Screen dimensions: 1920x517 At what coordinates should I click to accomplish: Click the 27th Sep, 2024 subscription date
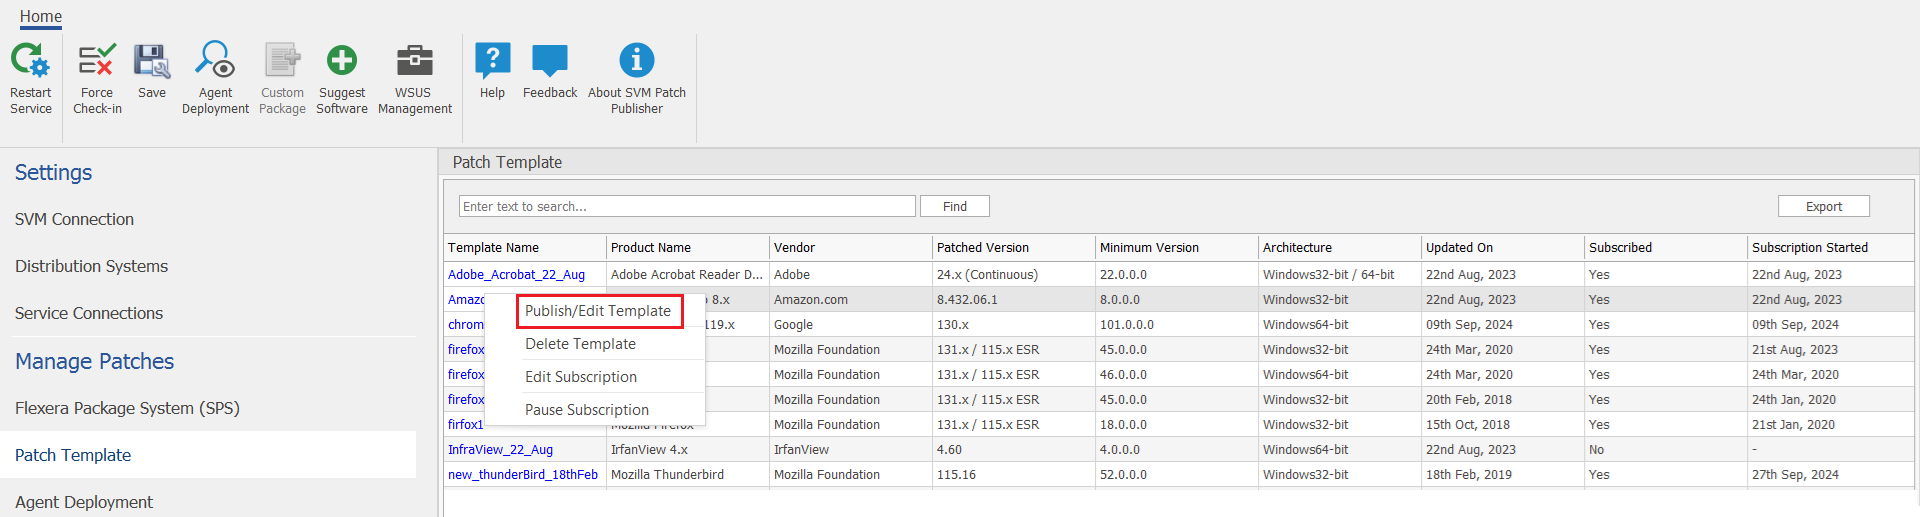point(1830,474)
